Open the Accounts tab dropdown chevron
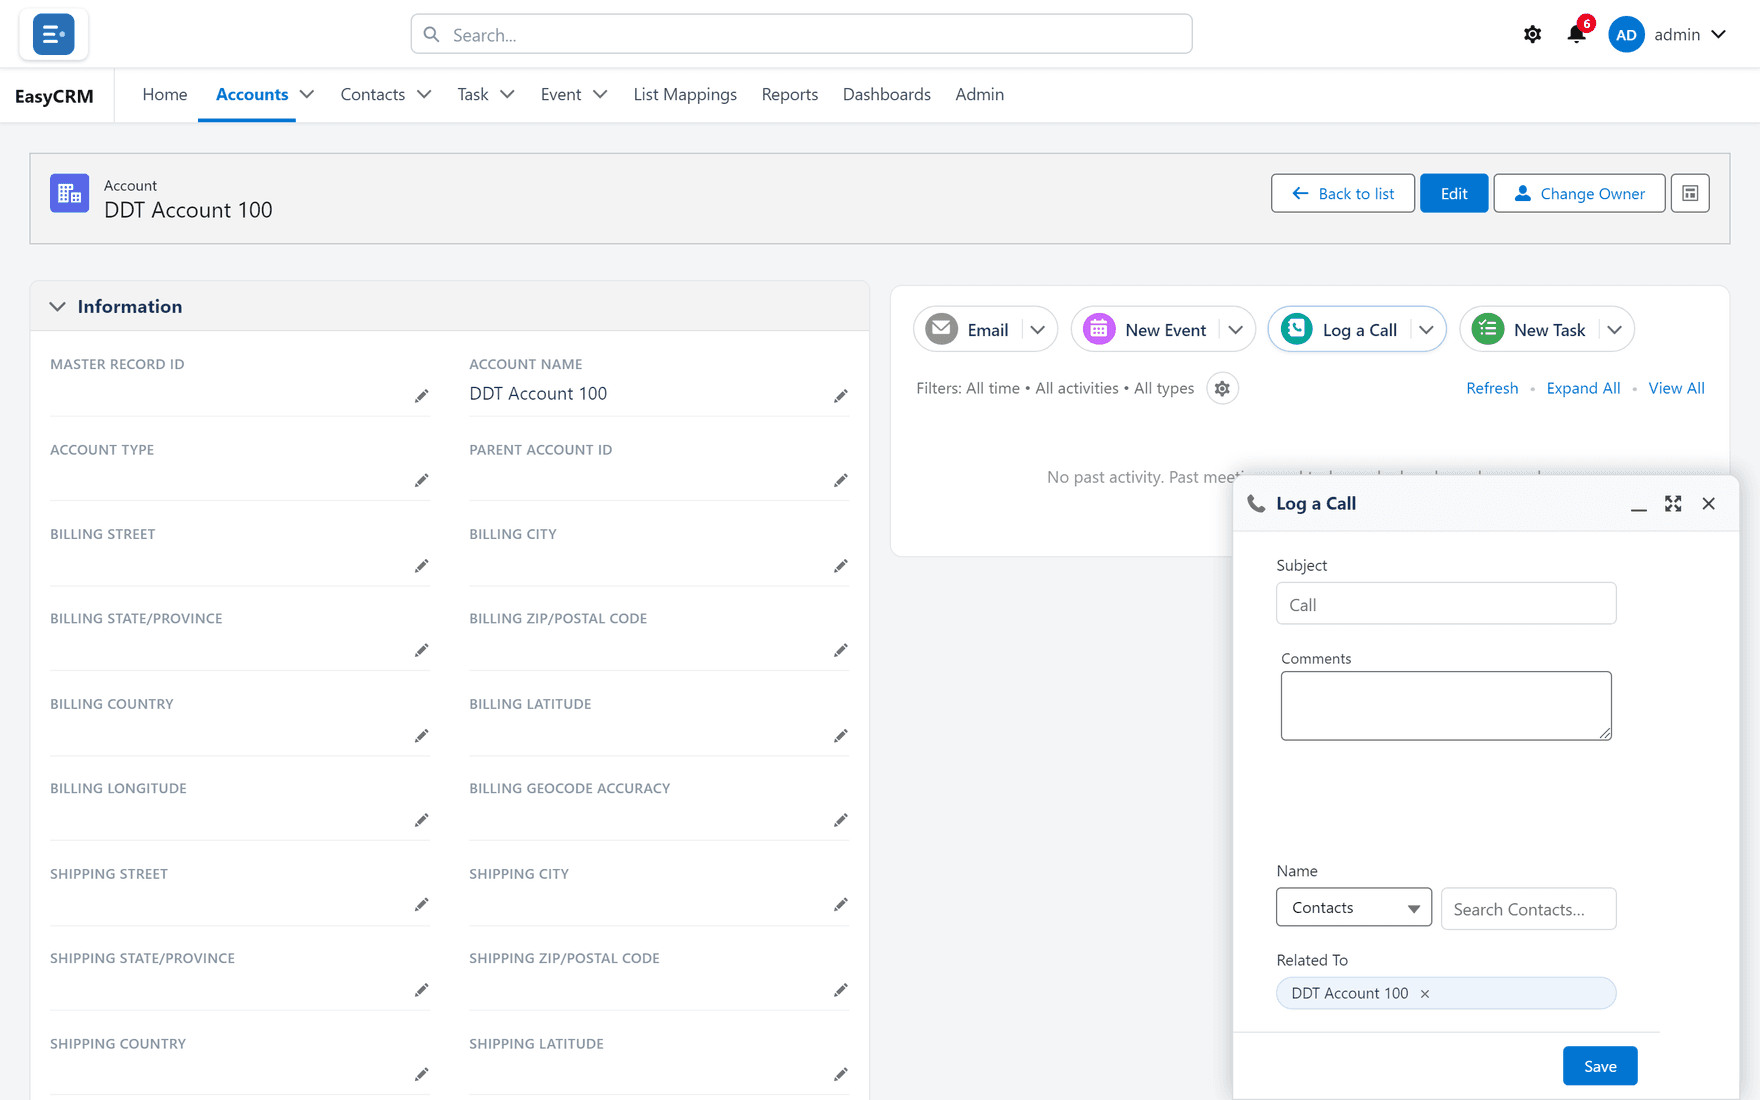The image size is (1760, 1100). (x=307, y=94)
